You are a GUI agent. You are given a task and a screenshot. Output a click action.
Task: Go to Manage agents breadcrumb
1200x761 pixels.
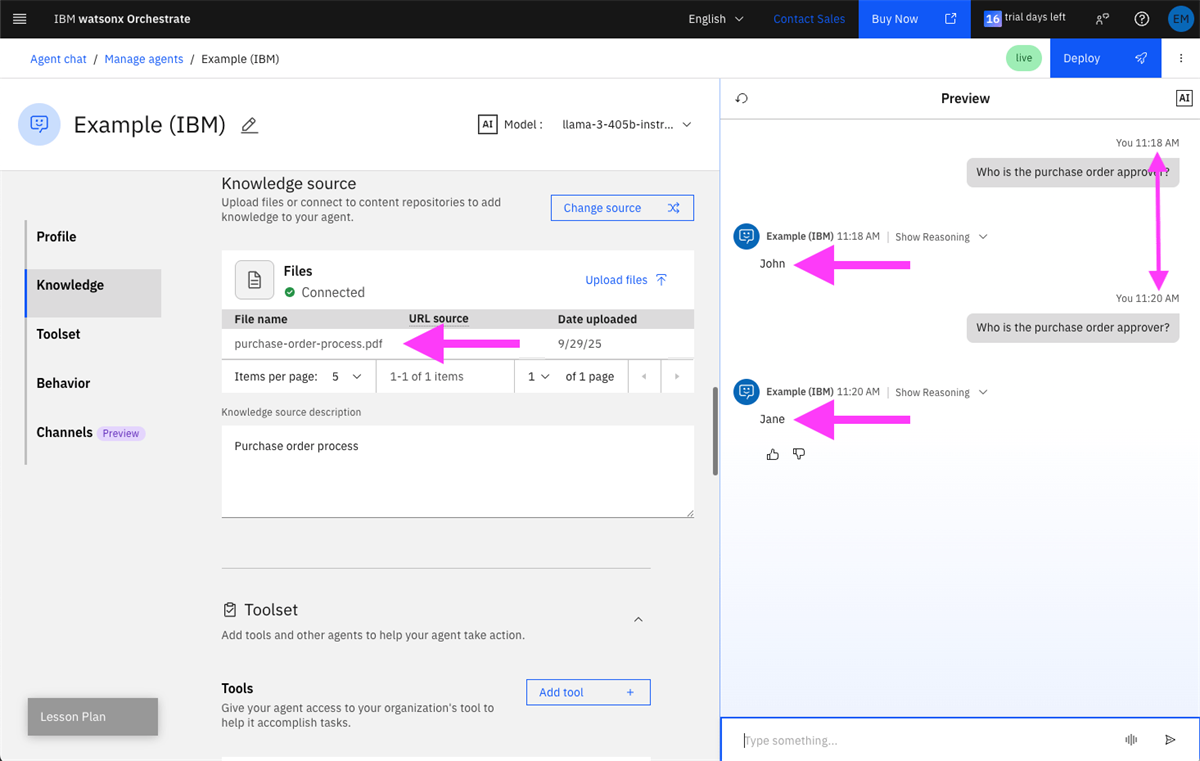click(x=144, y=59)
